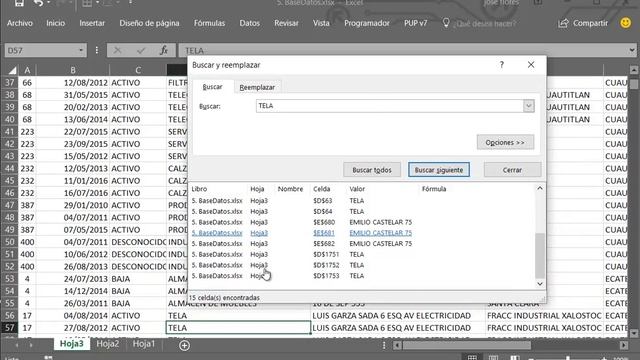Click the Buscar todos button
Image resolution: width=640 pixels, height=360 pixels.
pyautogui.click(x=371, y=170)
